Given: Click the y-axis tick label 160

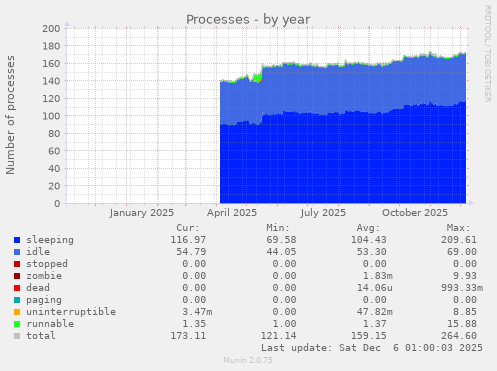Looking at the screenshot, I should tap(51, 64).
